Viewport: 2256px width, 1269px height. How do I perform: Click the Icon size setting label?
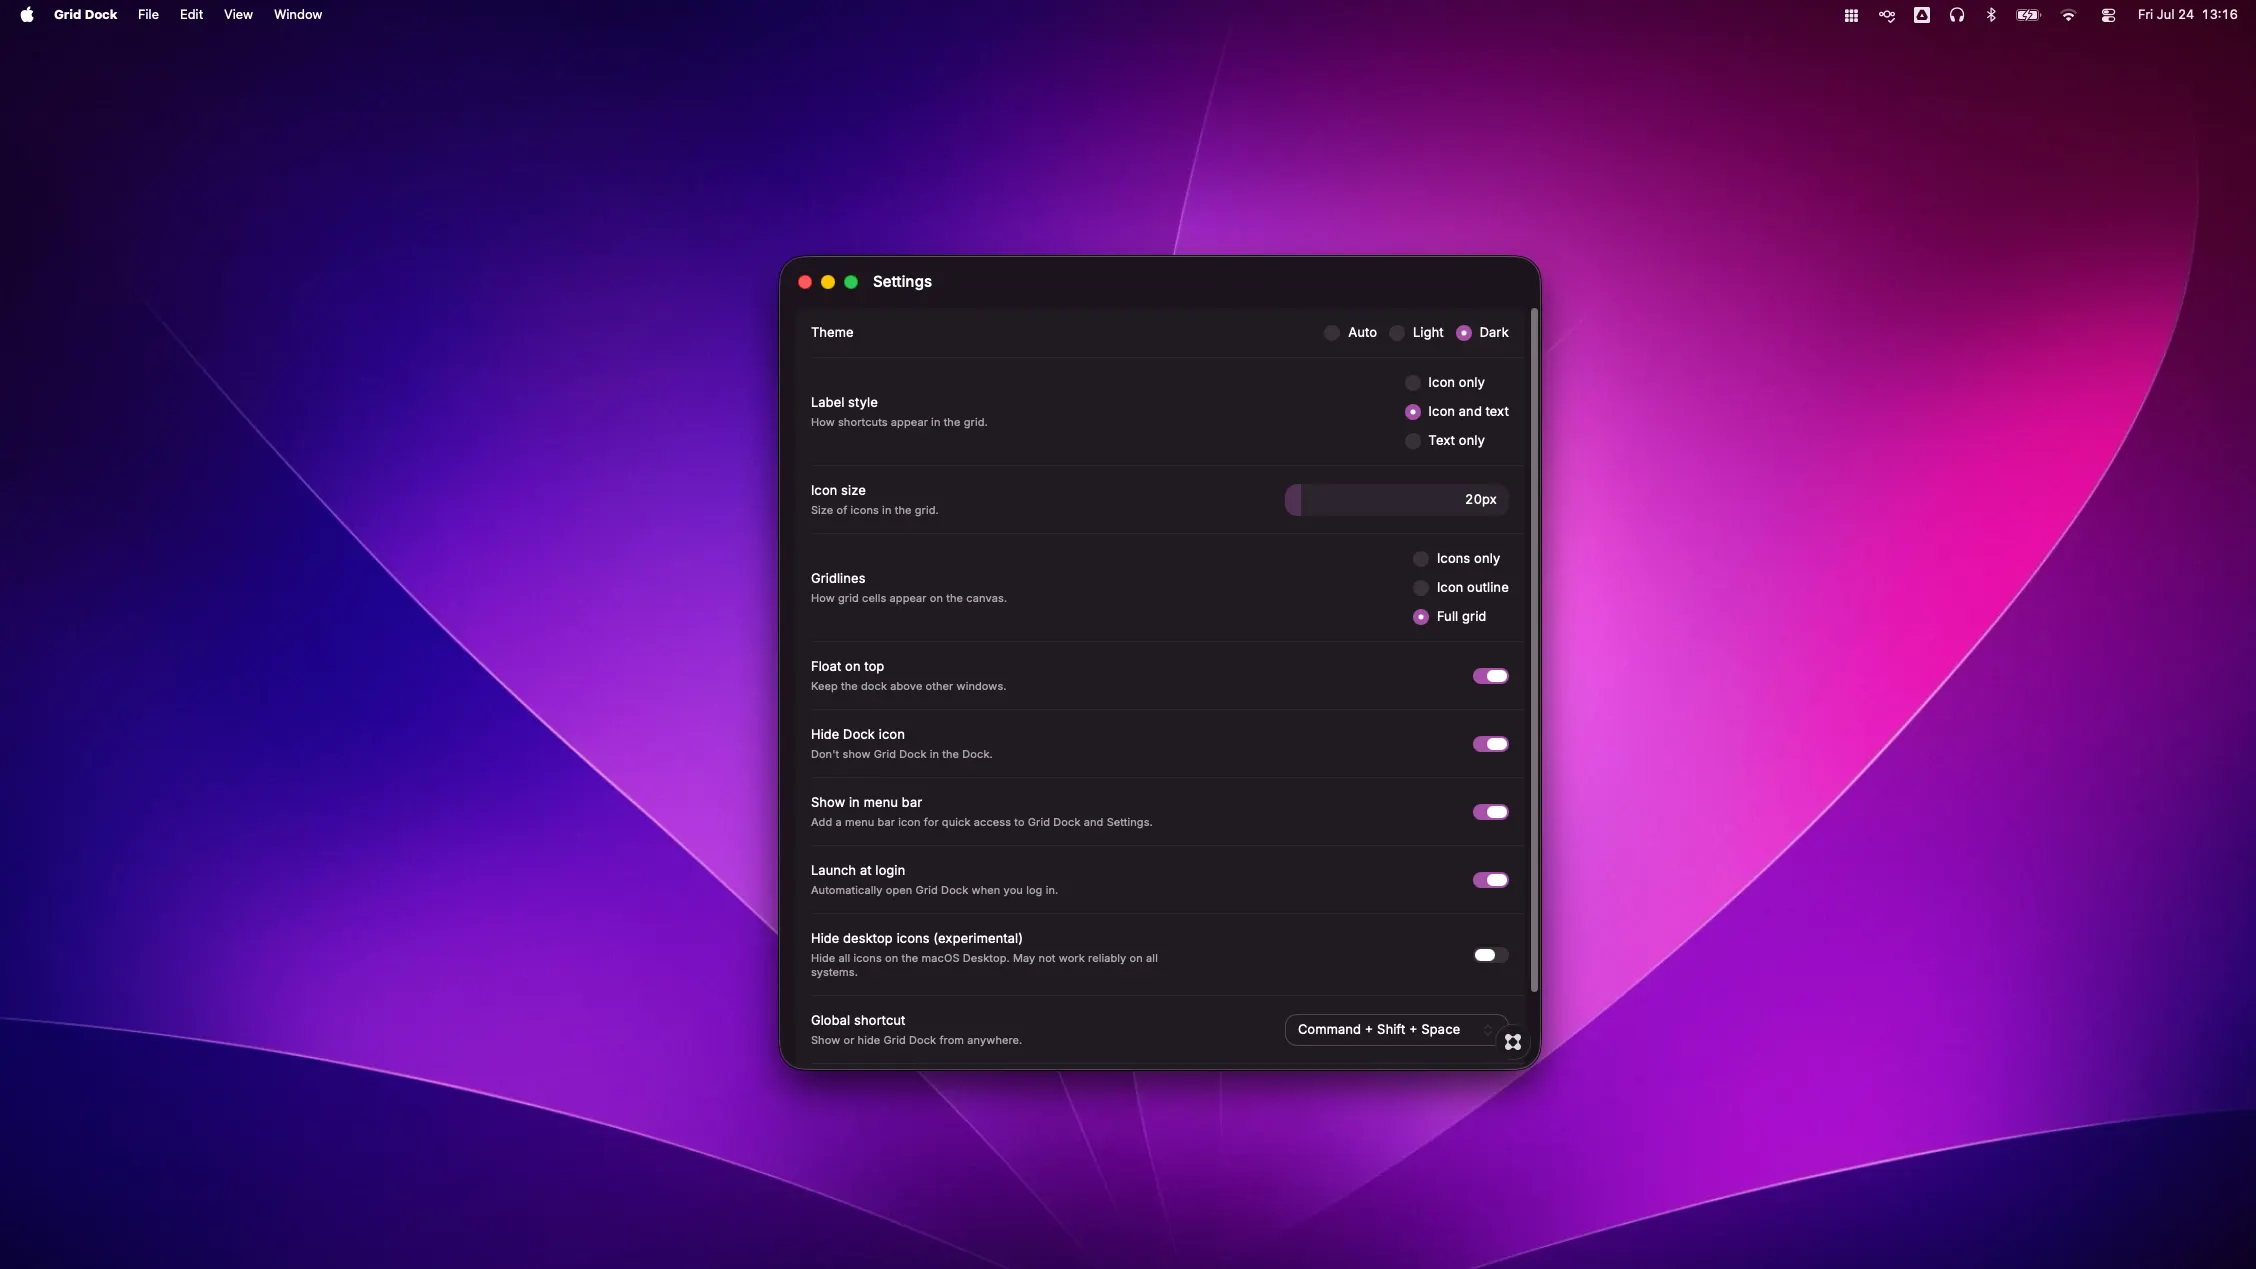tap(838, 491)
